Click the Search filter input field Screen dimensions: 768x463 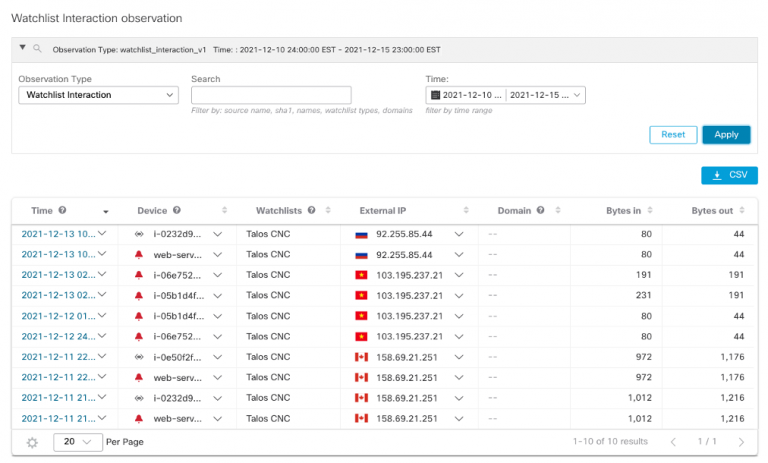(x=271, y=95)
